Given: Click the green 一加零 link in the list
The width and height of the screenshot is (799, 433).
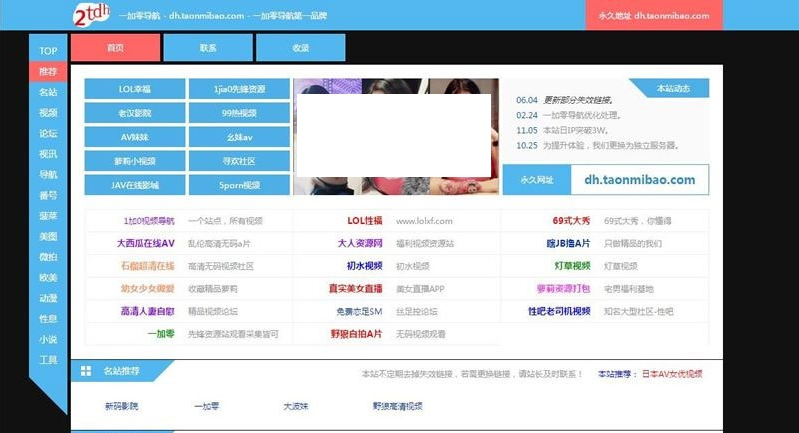Looking at the screenshot, I should 161,334.
